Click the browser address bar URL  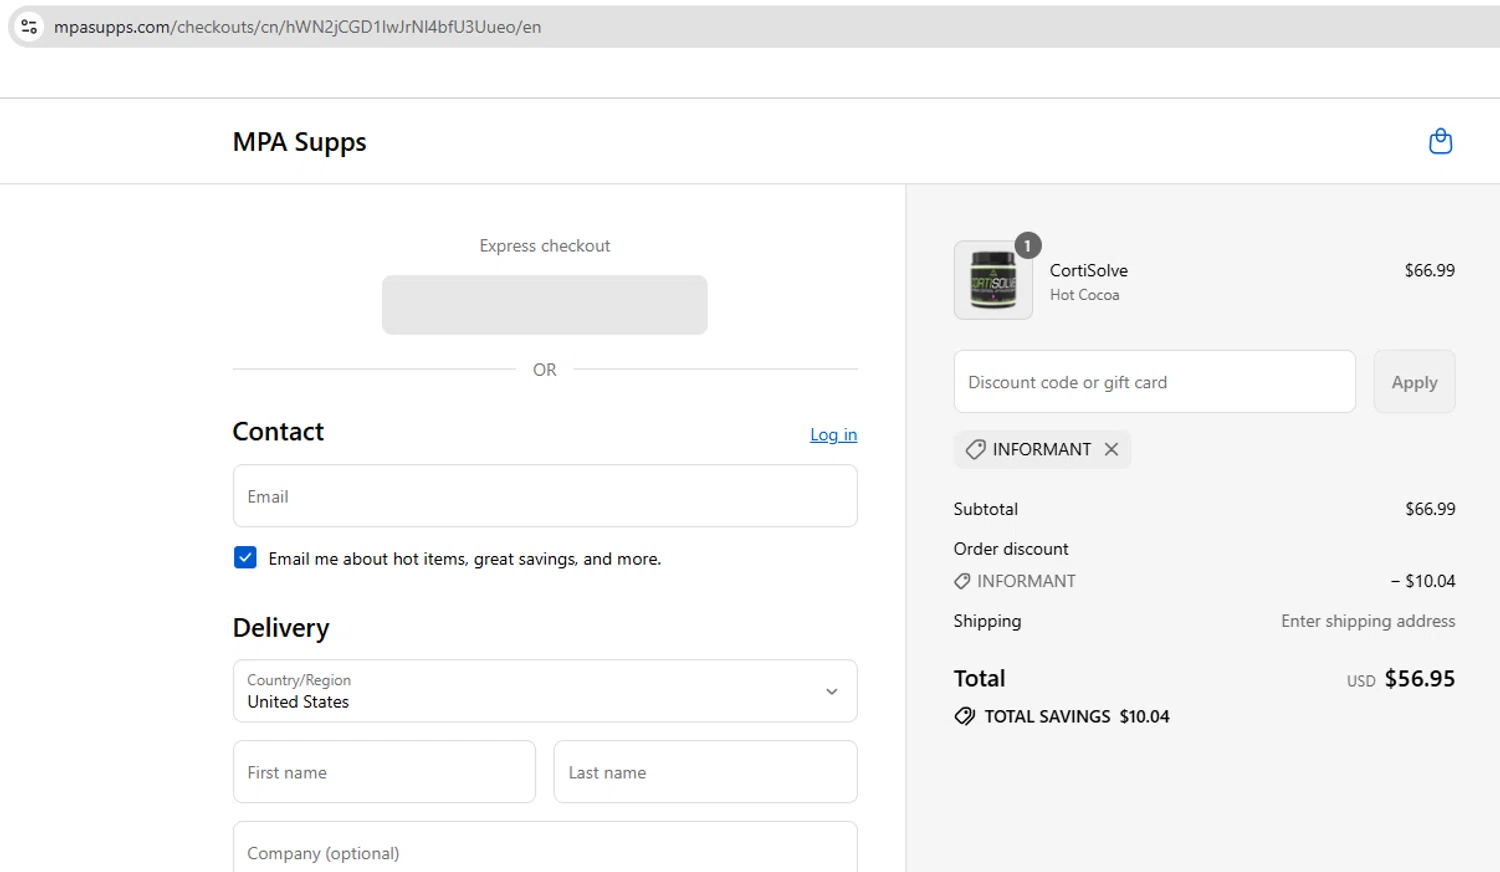tap(298, 27)
